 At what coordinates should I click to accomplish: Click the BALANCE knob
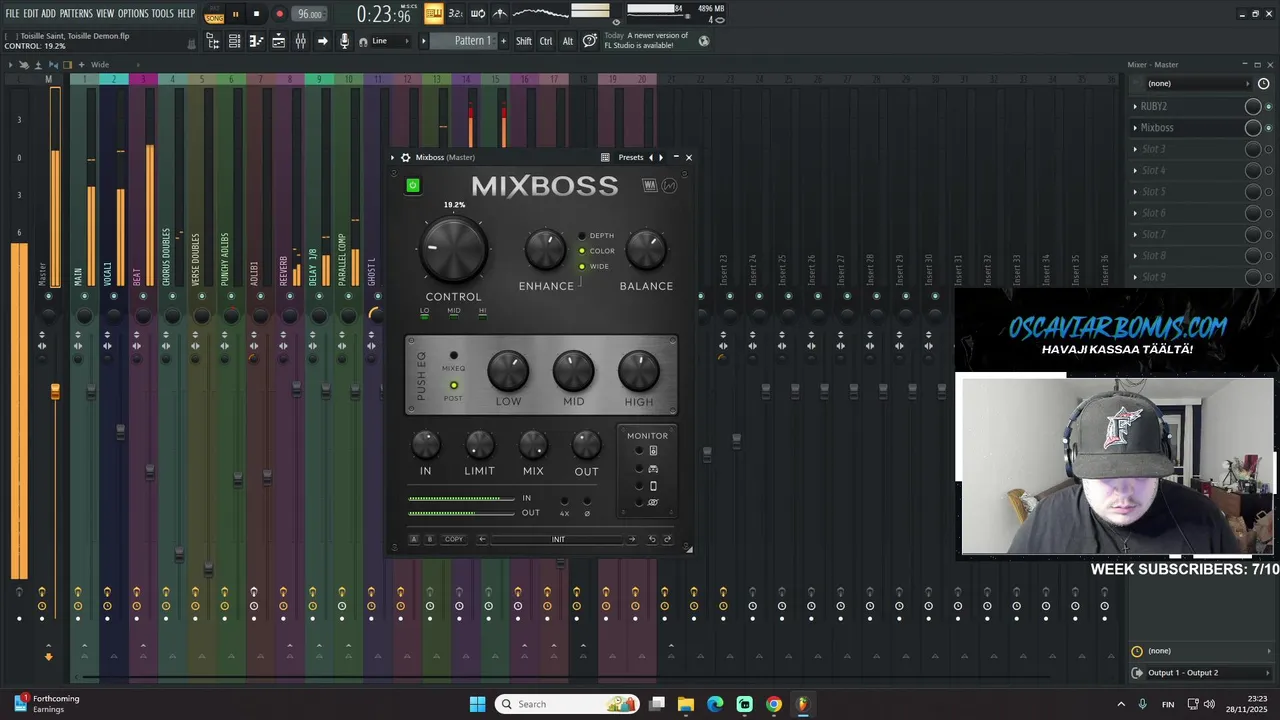[646, 250]
